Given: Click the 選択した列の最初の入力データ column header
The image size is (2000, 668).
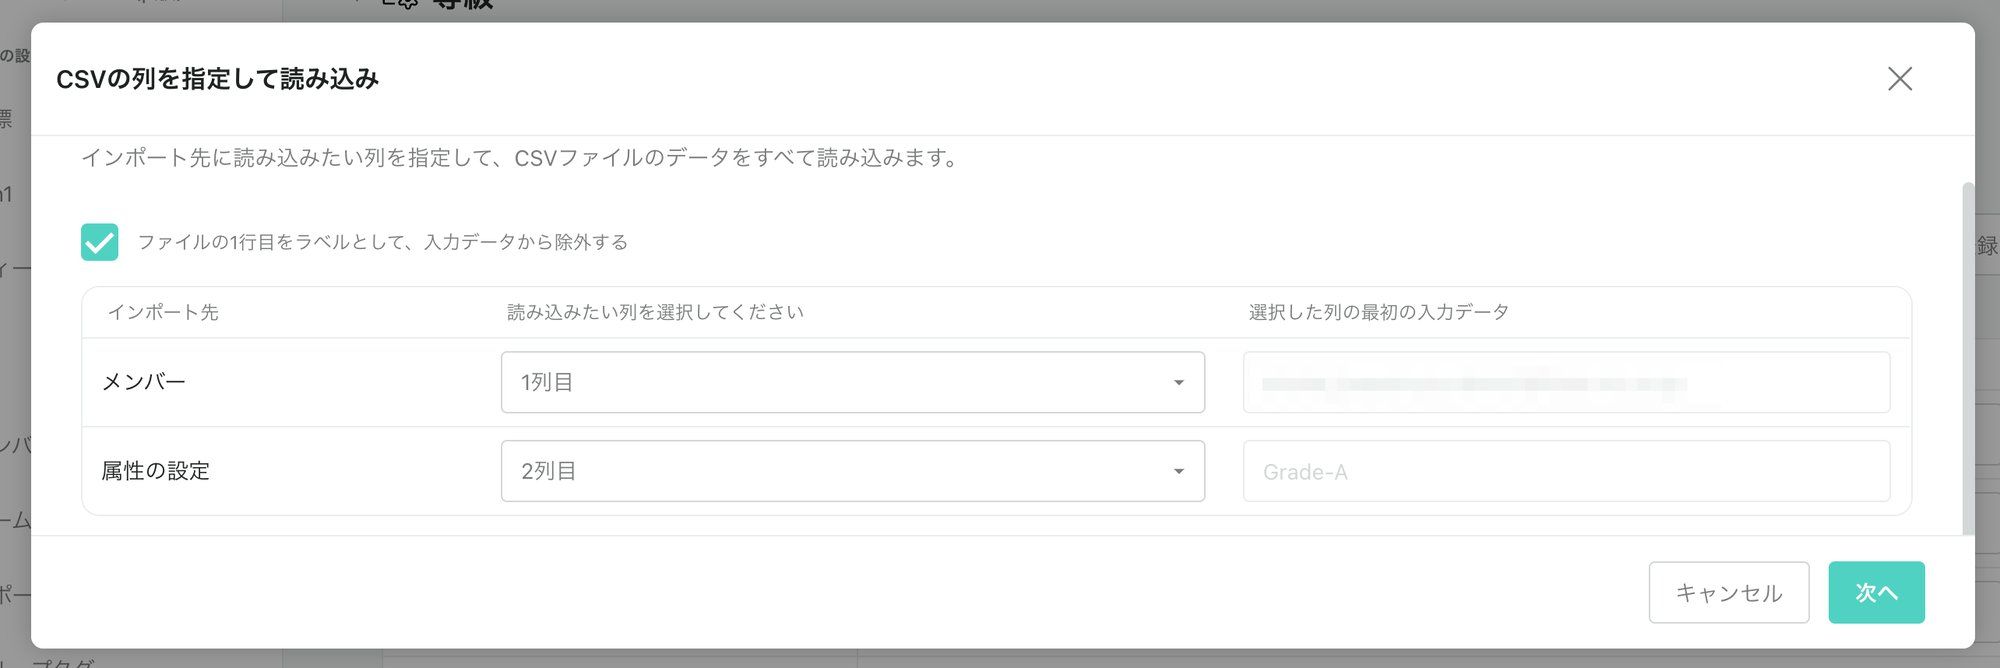Looking at the screenshot, I should [x=1378, y=312].
